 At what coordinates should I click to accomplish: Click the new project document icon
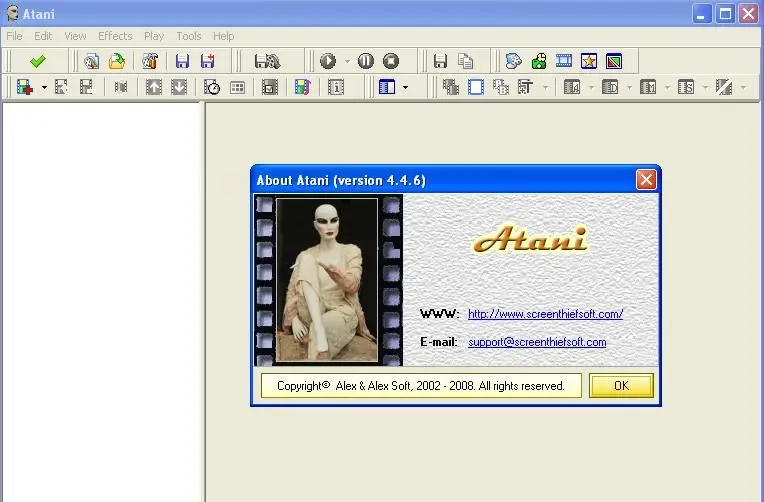tap(92, 61)
